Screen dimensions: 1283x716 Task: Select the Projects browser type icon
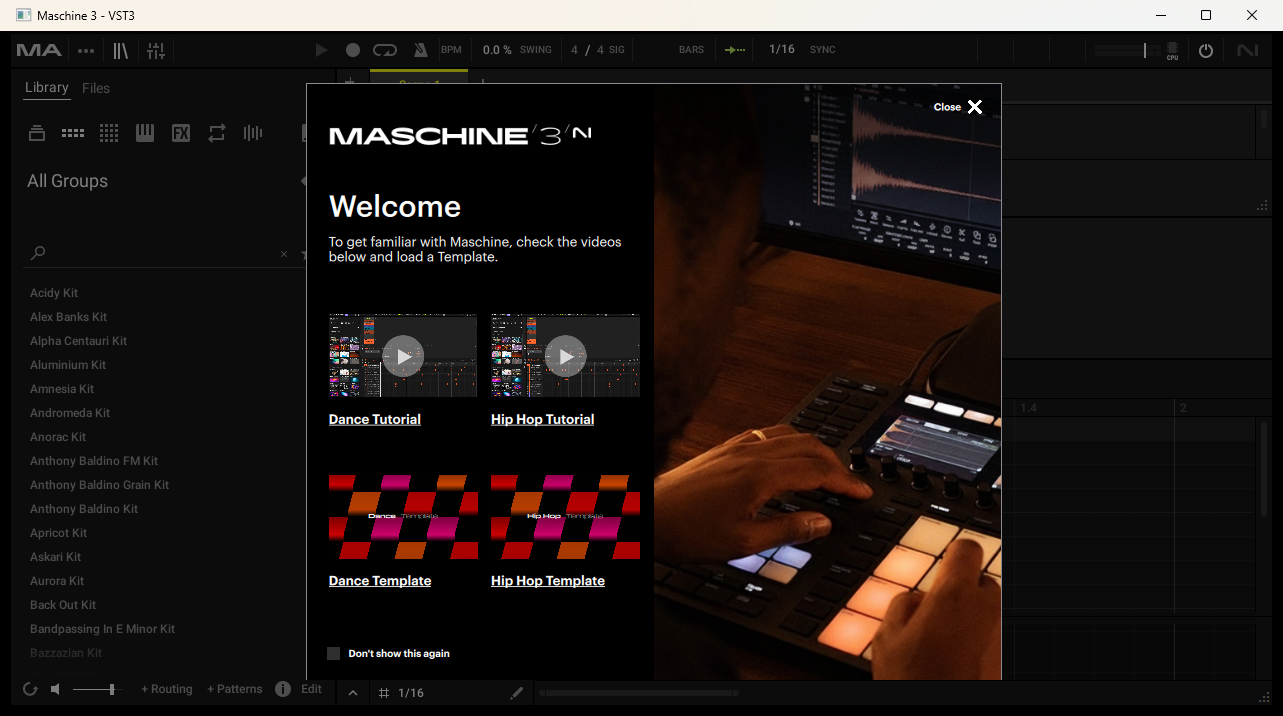point(37,133)
